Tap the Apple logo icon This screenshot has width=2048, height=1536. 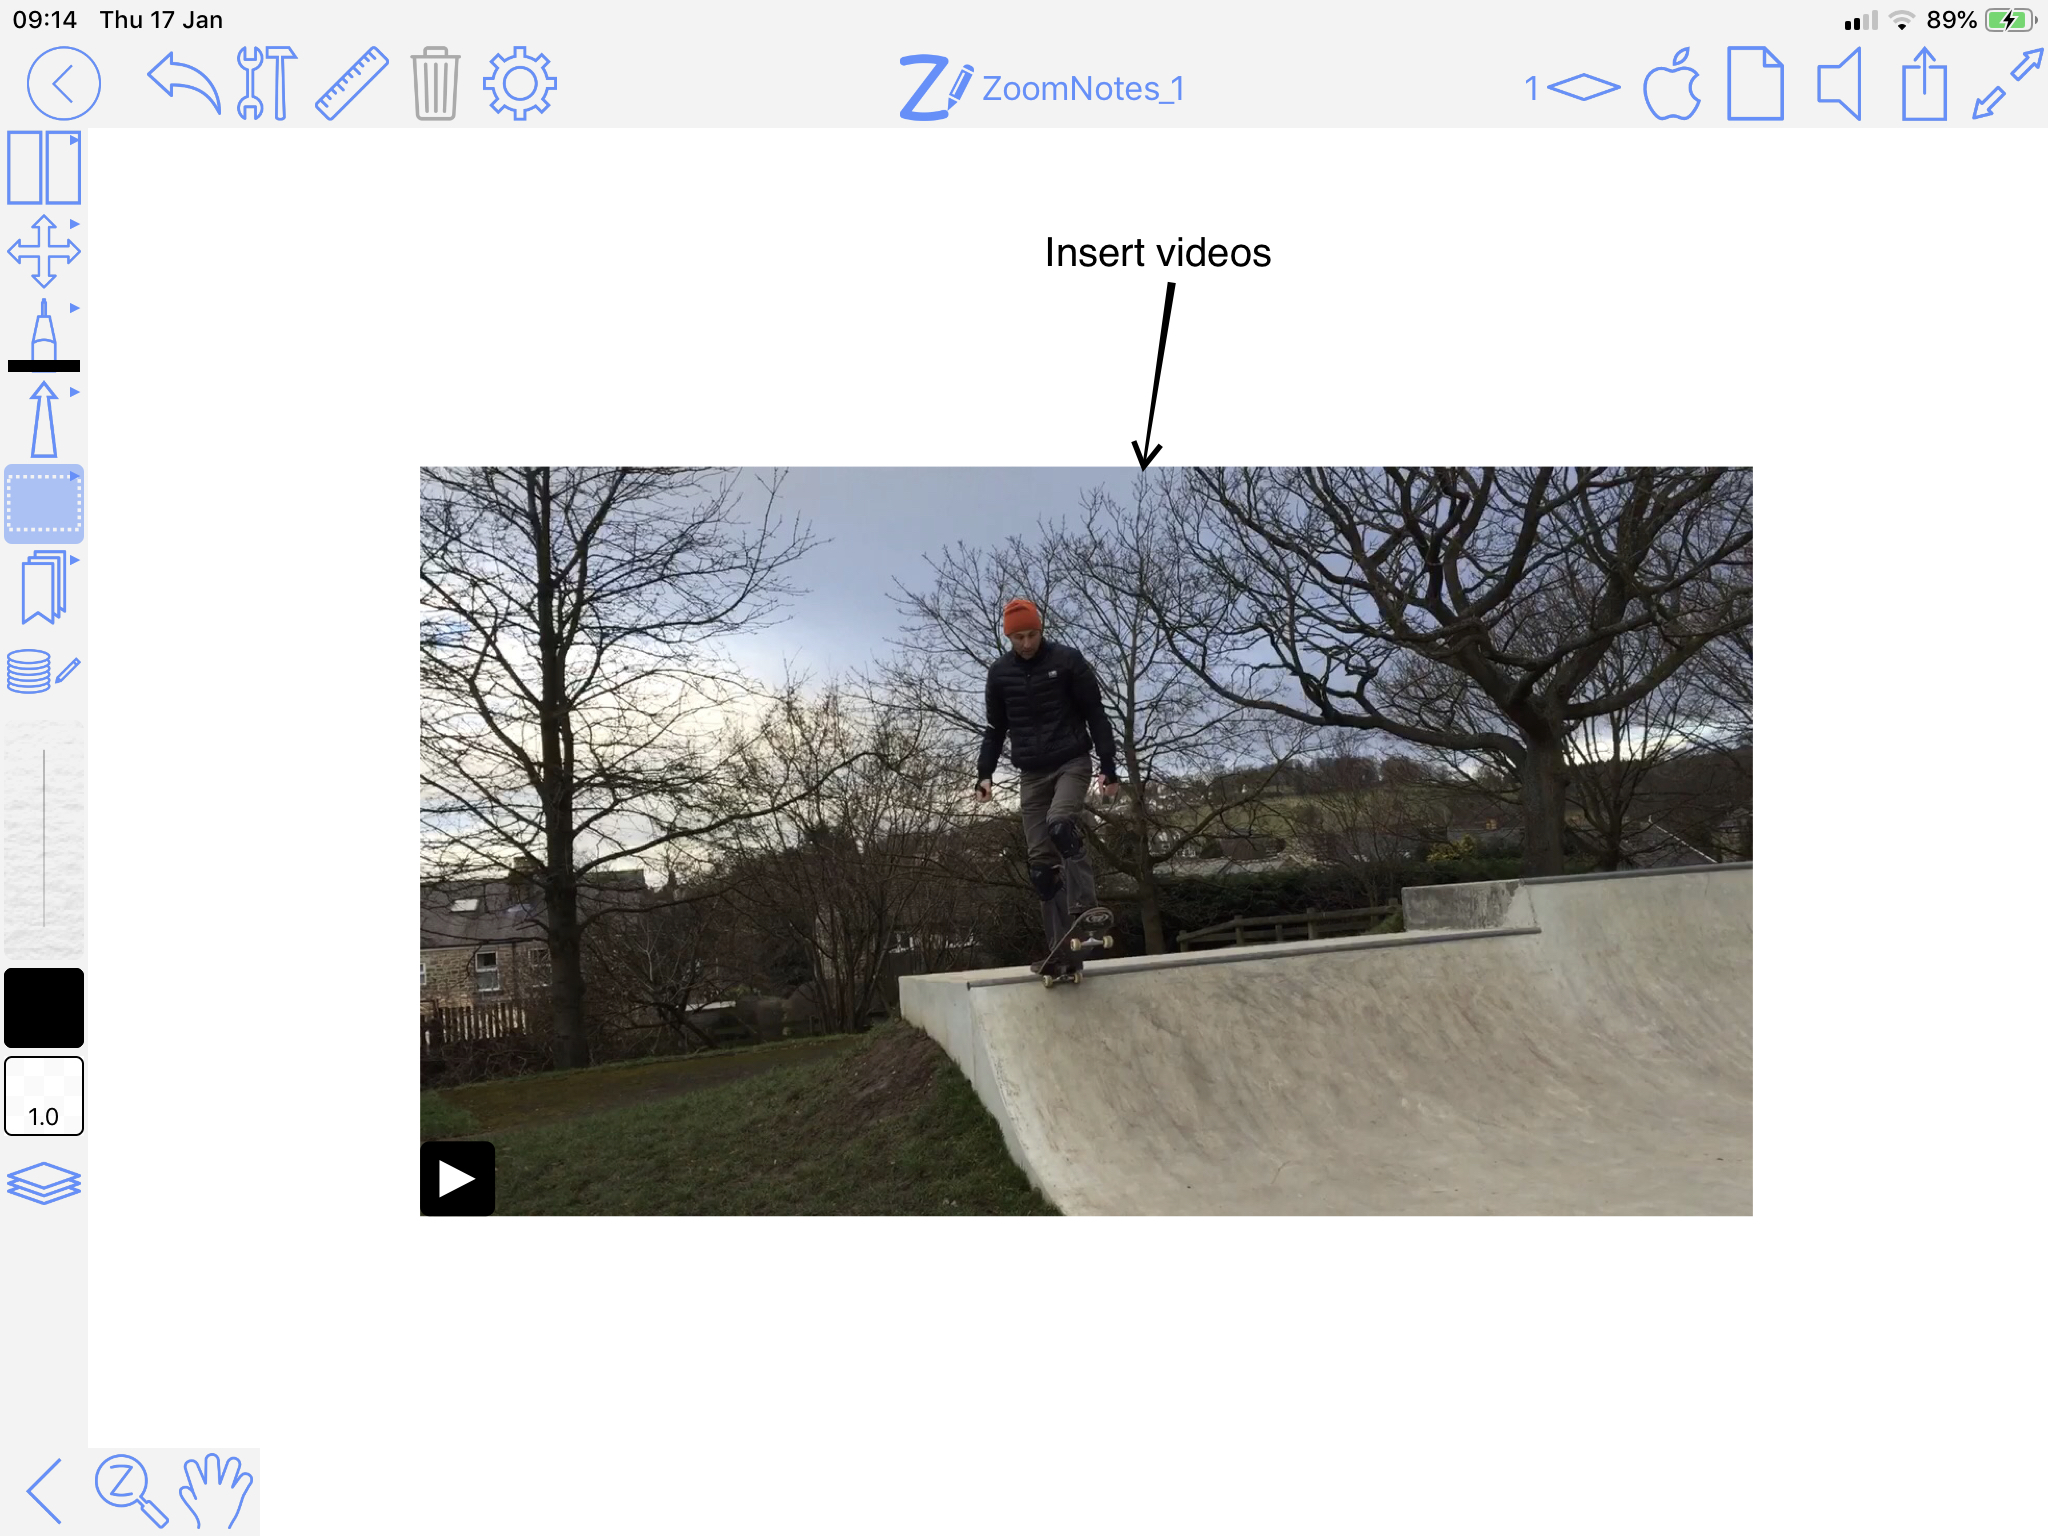coord(1672,84)
